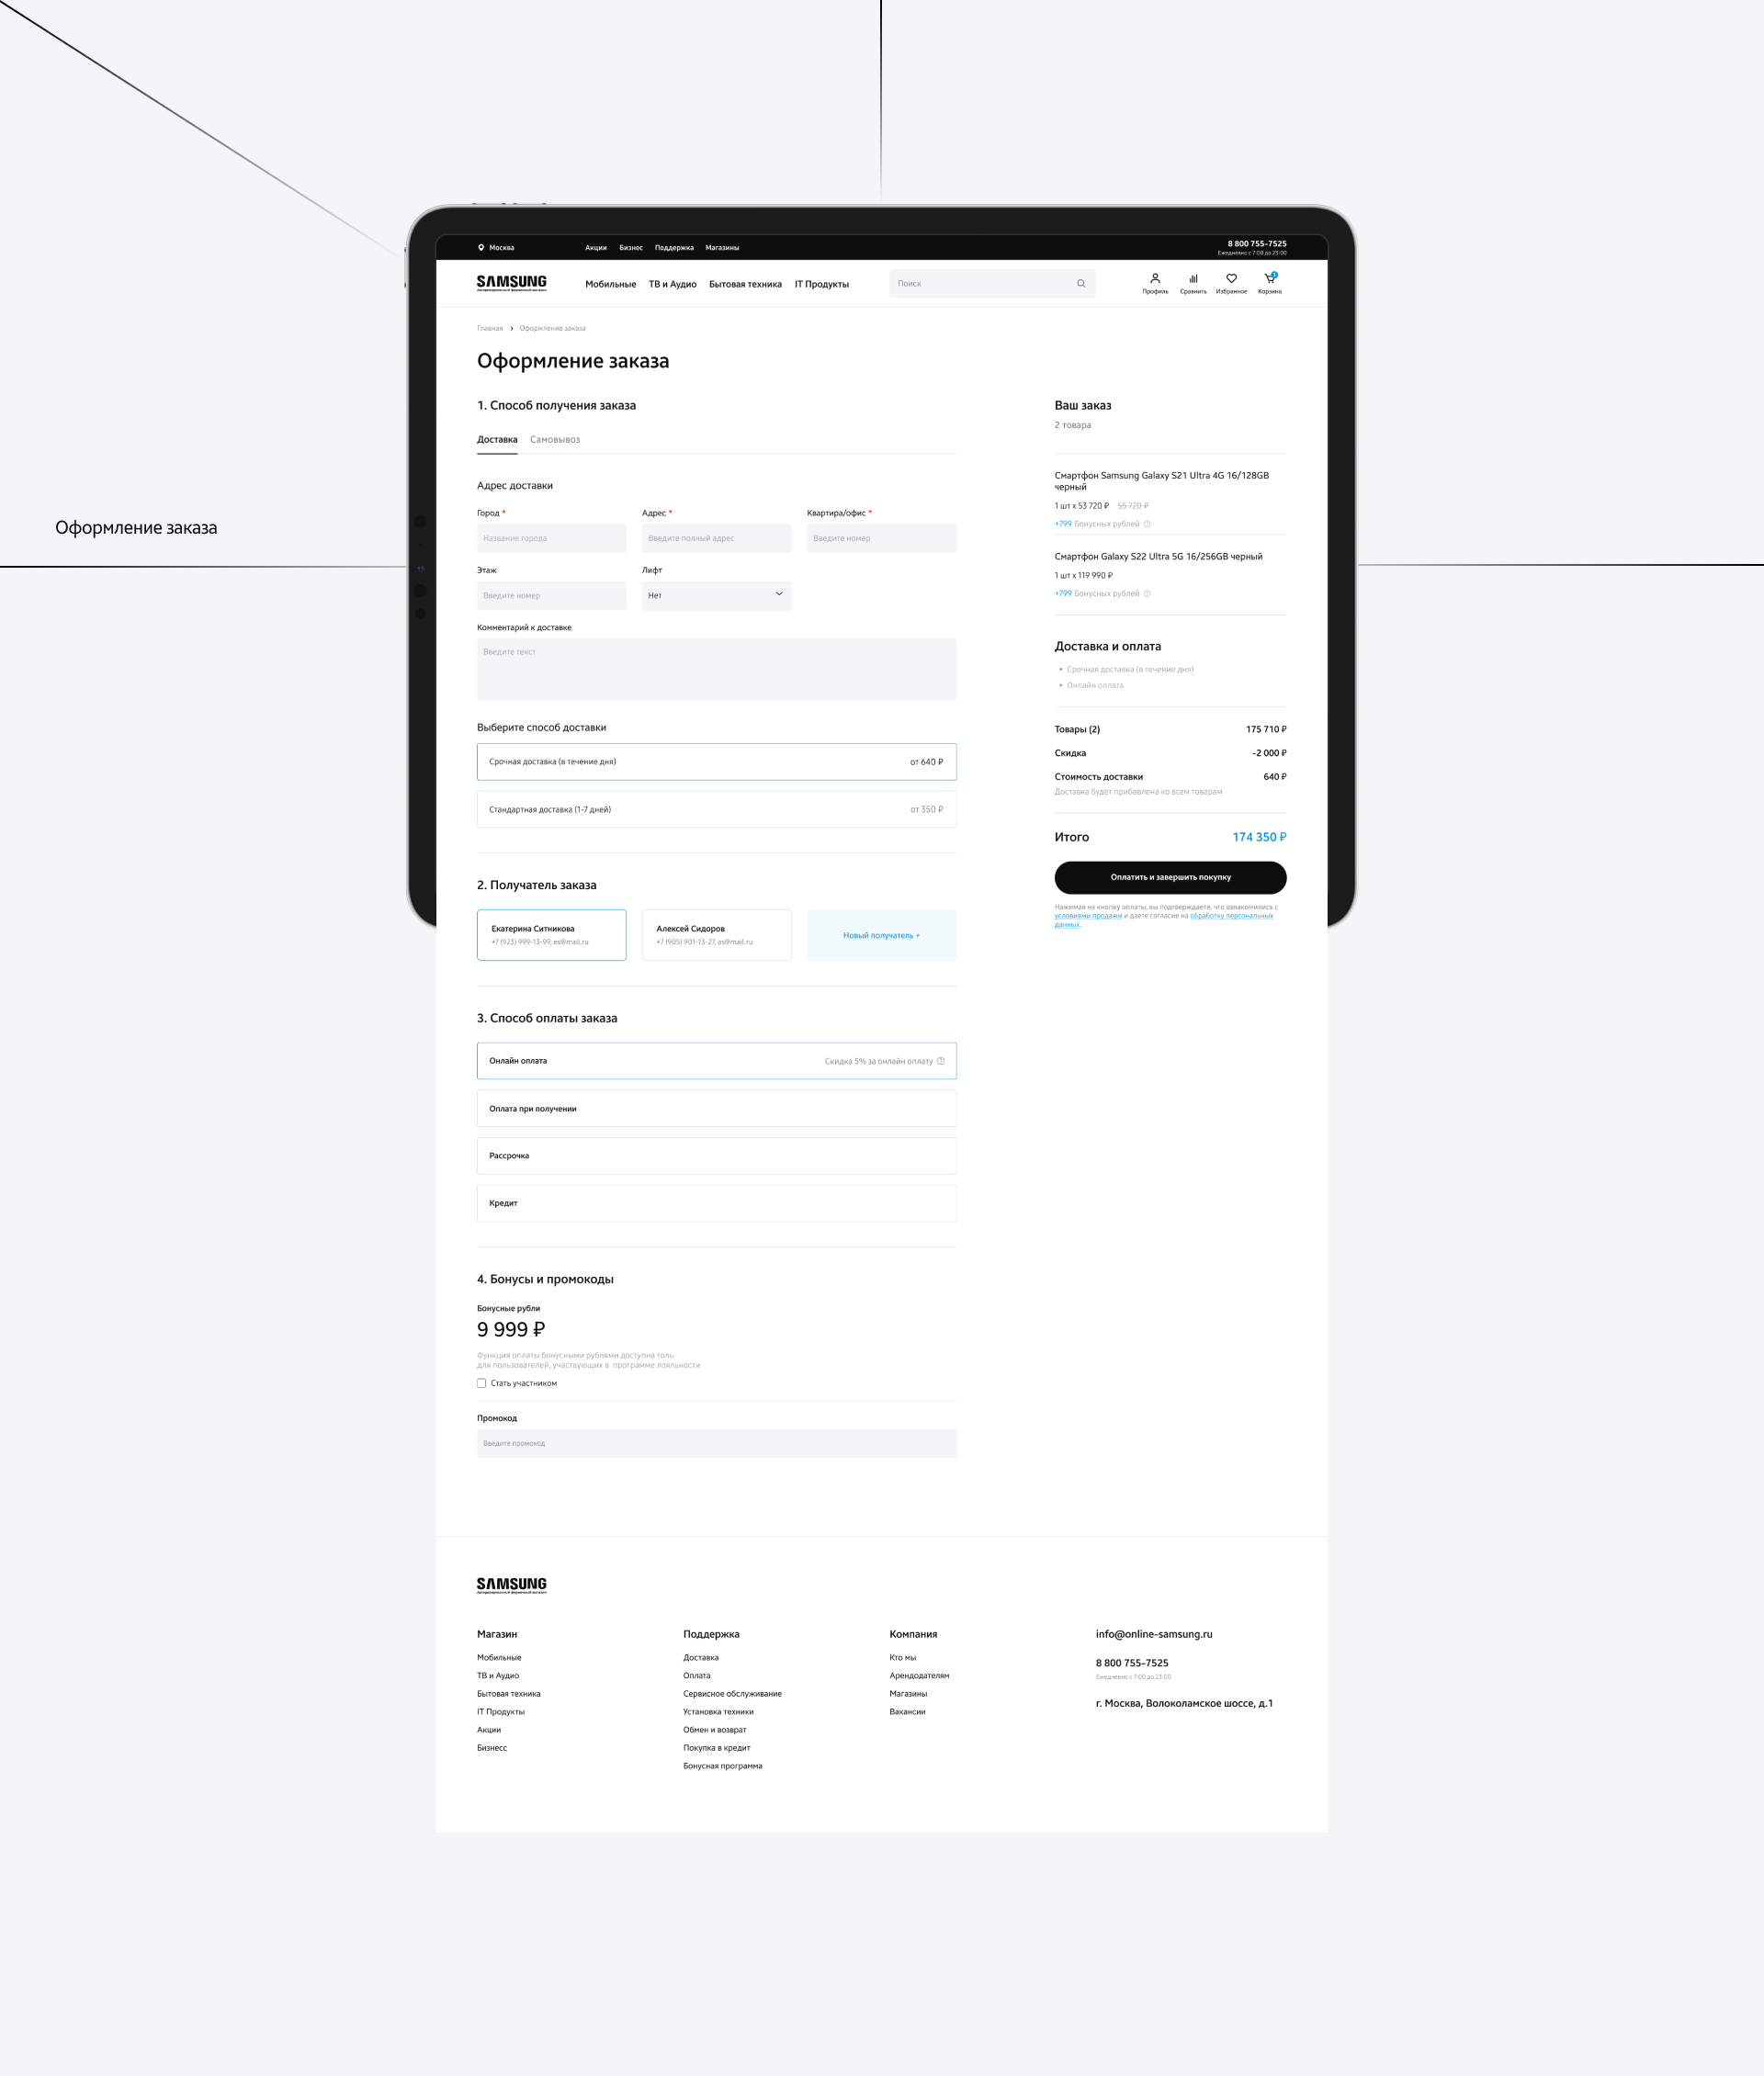1764x2076 pixels.
Task: Click the Сравнить bar chart icon
Action: 1193,279
